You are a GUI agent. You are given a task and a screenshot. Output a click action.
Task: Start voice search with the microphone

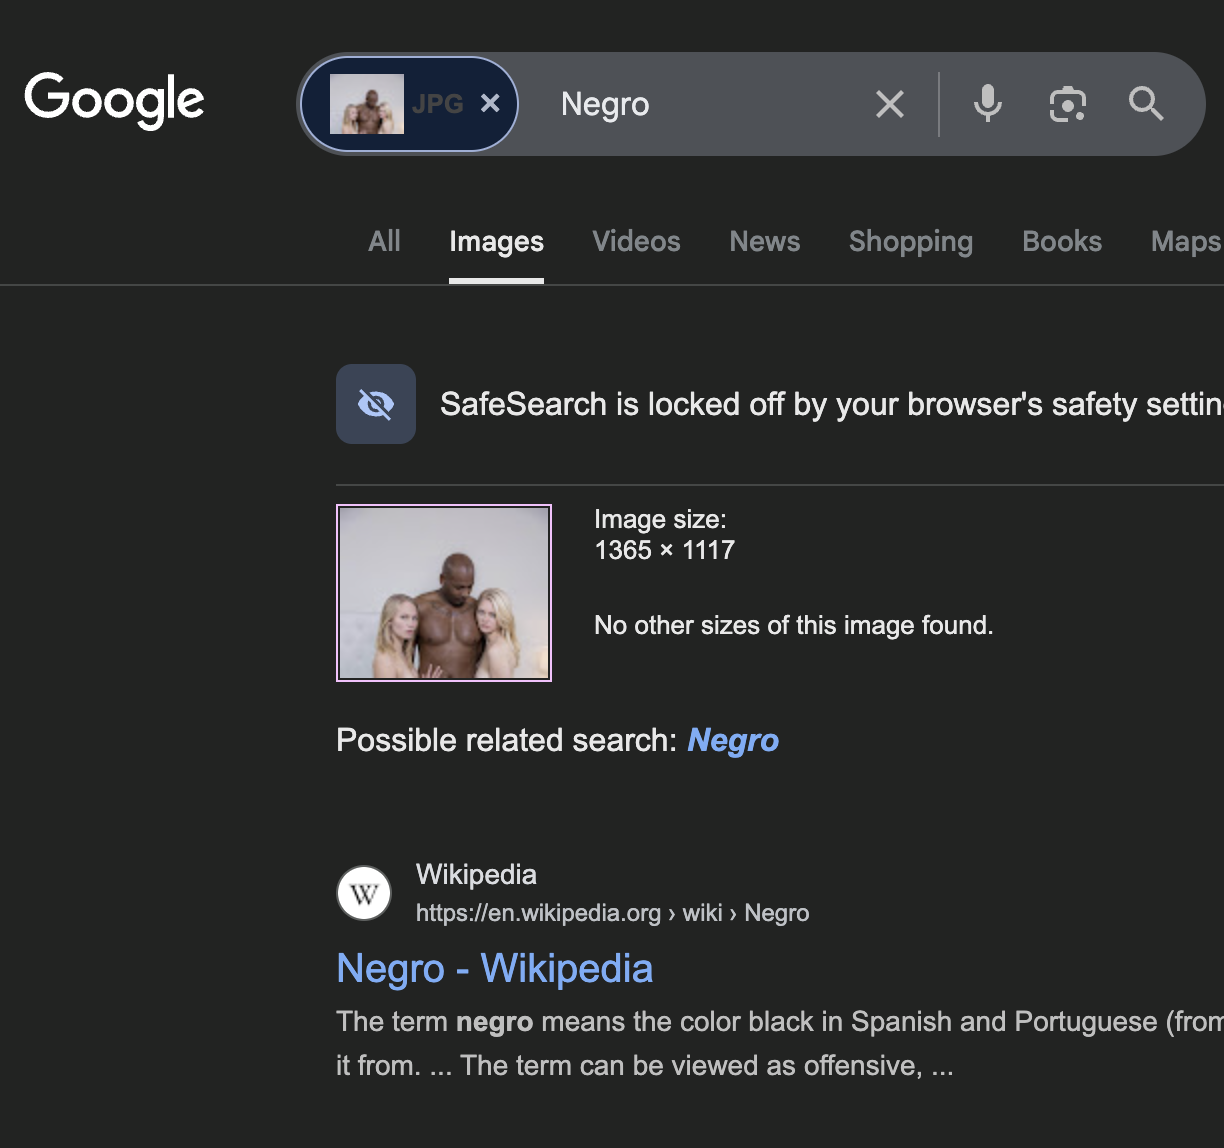tap(988, 104)
